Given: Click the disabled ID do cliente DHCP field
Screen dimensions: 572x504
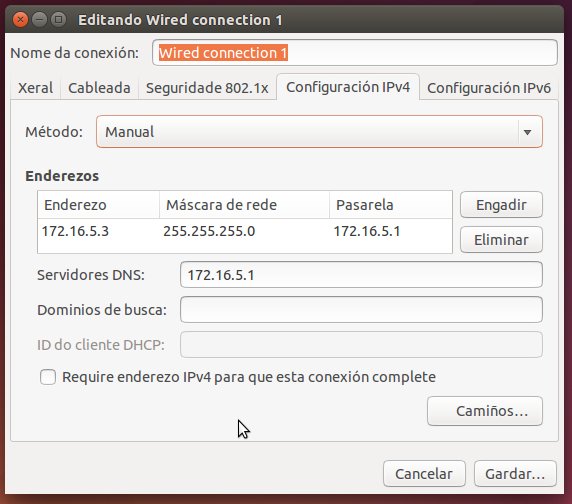Looking at the screenshot, I should click(x=361, y=345).
